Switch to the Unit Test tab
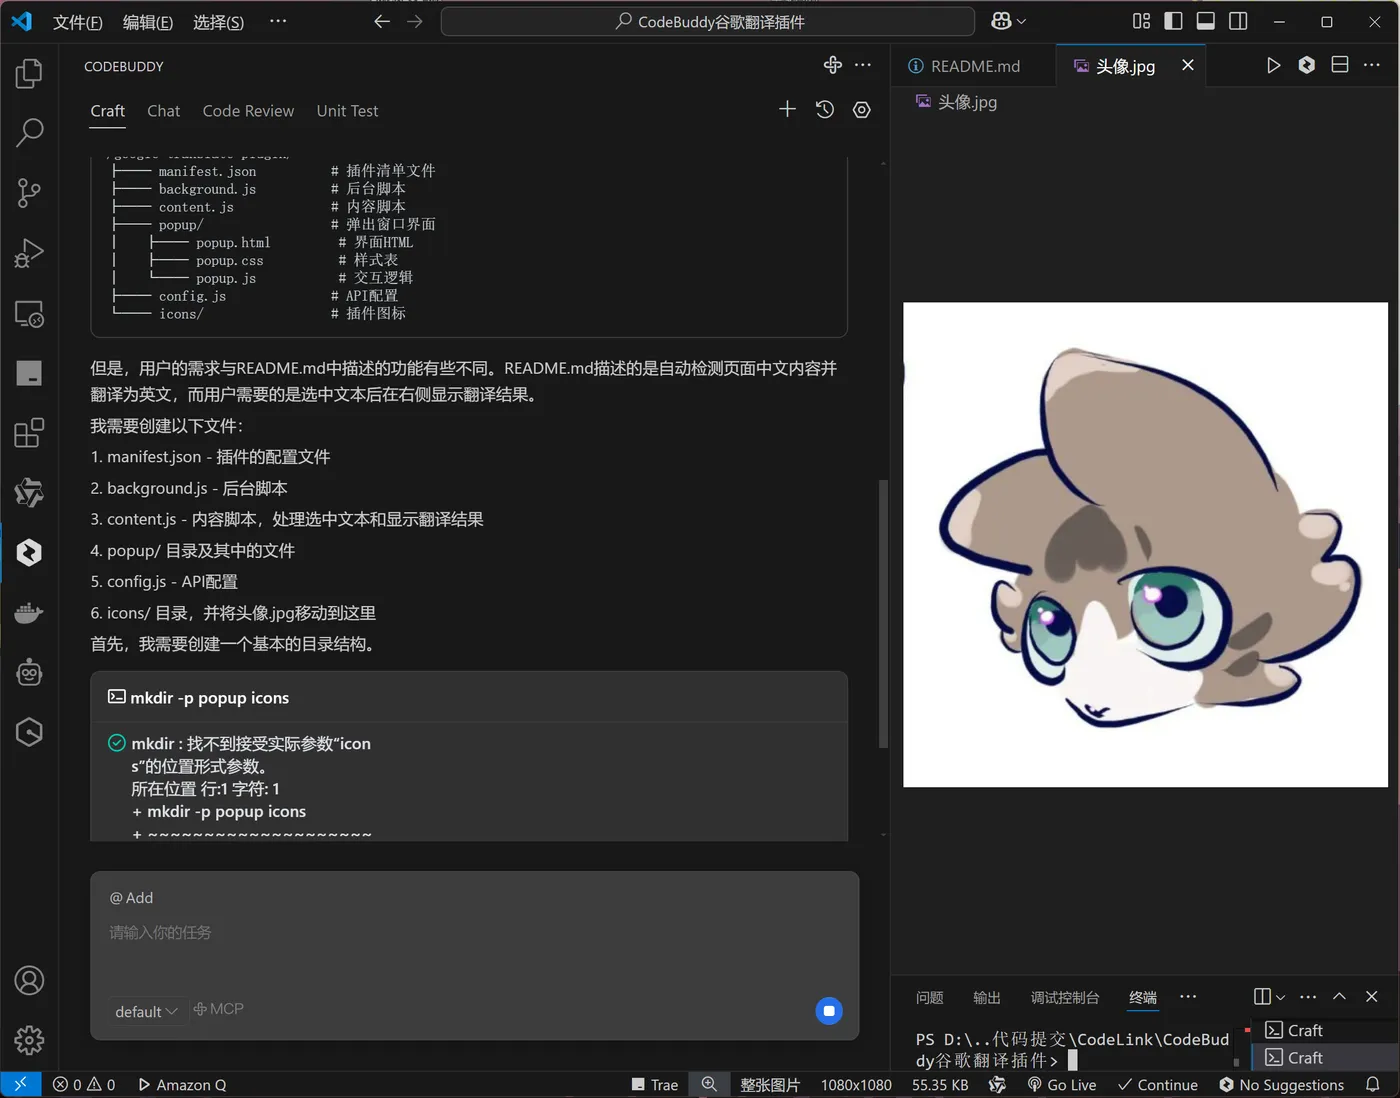The height and width of the screenshot is (1098, 1400). point(347,111)
